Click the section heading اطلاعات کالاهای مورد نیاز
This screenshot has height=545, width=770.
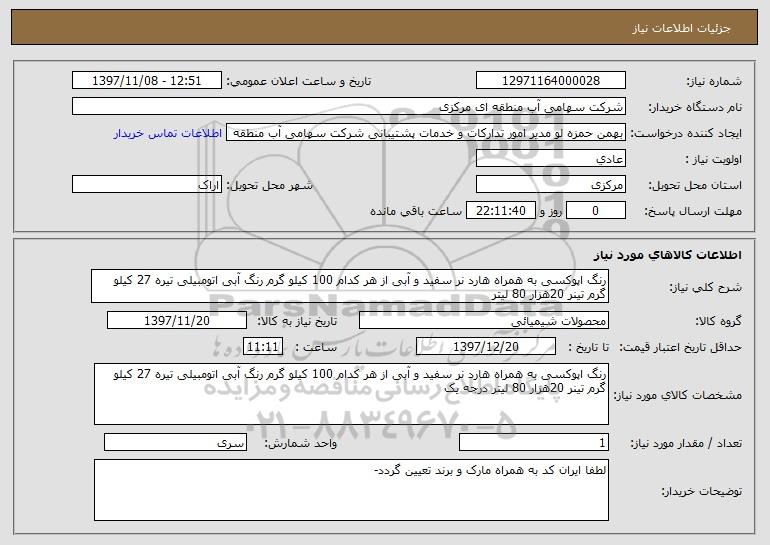pyautogui.click(x=667, y=255)
